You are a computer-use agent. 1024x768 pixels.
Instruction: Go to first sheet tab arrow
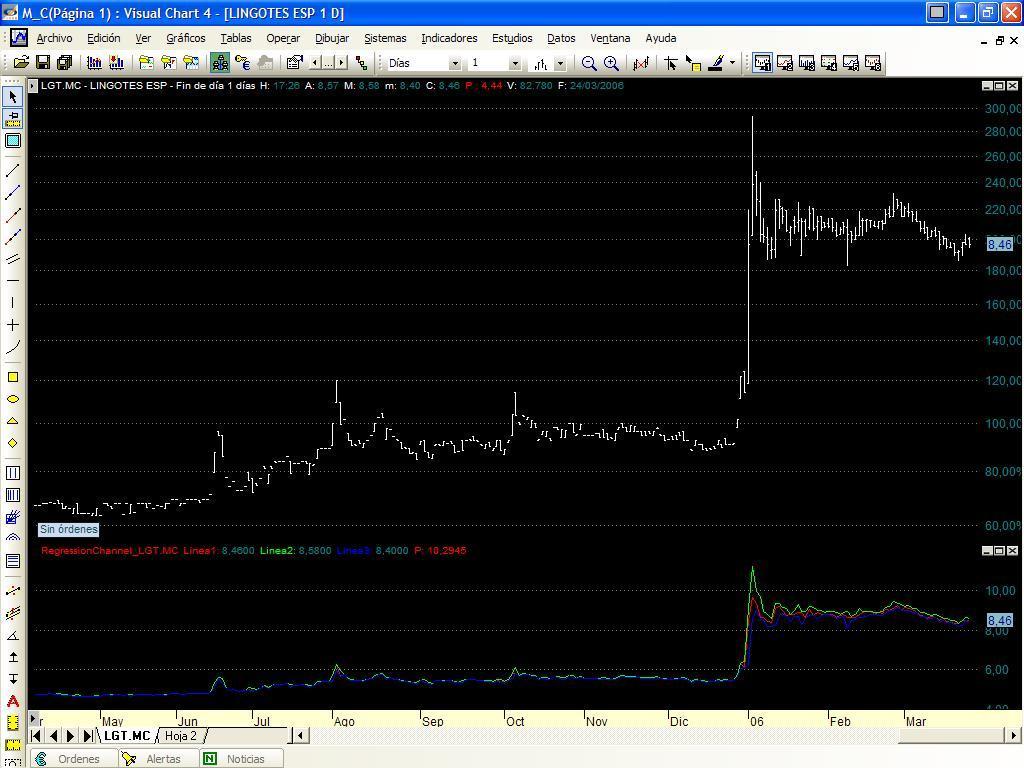[37, 736]
